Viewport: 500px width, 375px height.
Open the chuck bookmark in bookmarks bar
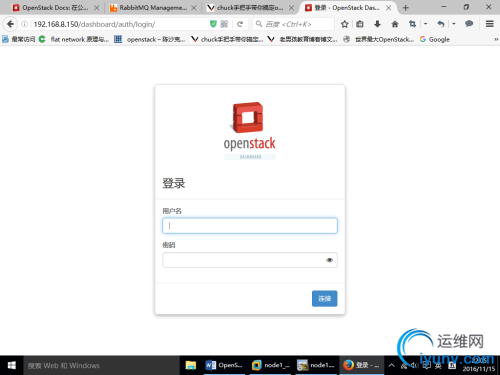[x=227, y=39]
